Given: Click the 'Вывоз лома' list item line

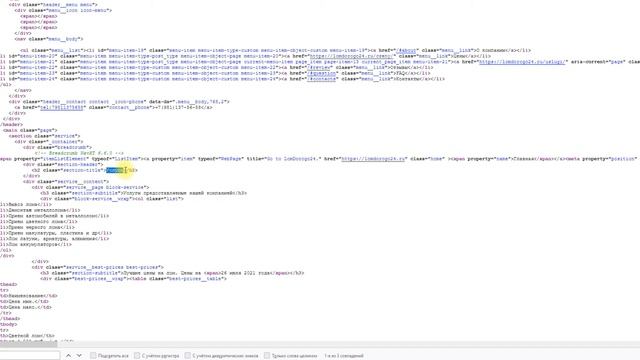Looking at the screenshot, I should (x=26, y=204).
